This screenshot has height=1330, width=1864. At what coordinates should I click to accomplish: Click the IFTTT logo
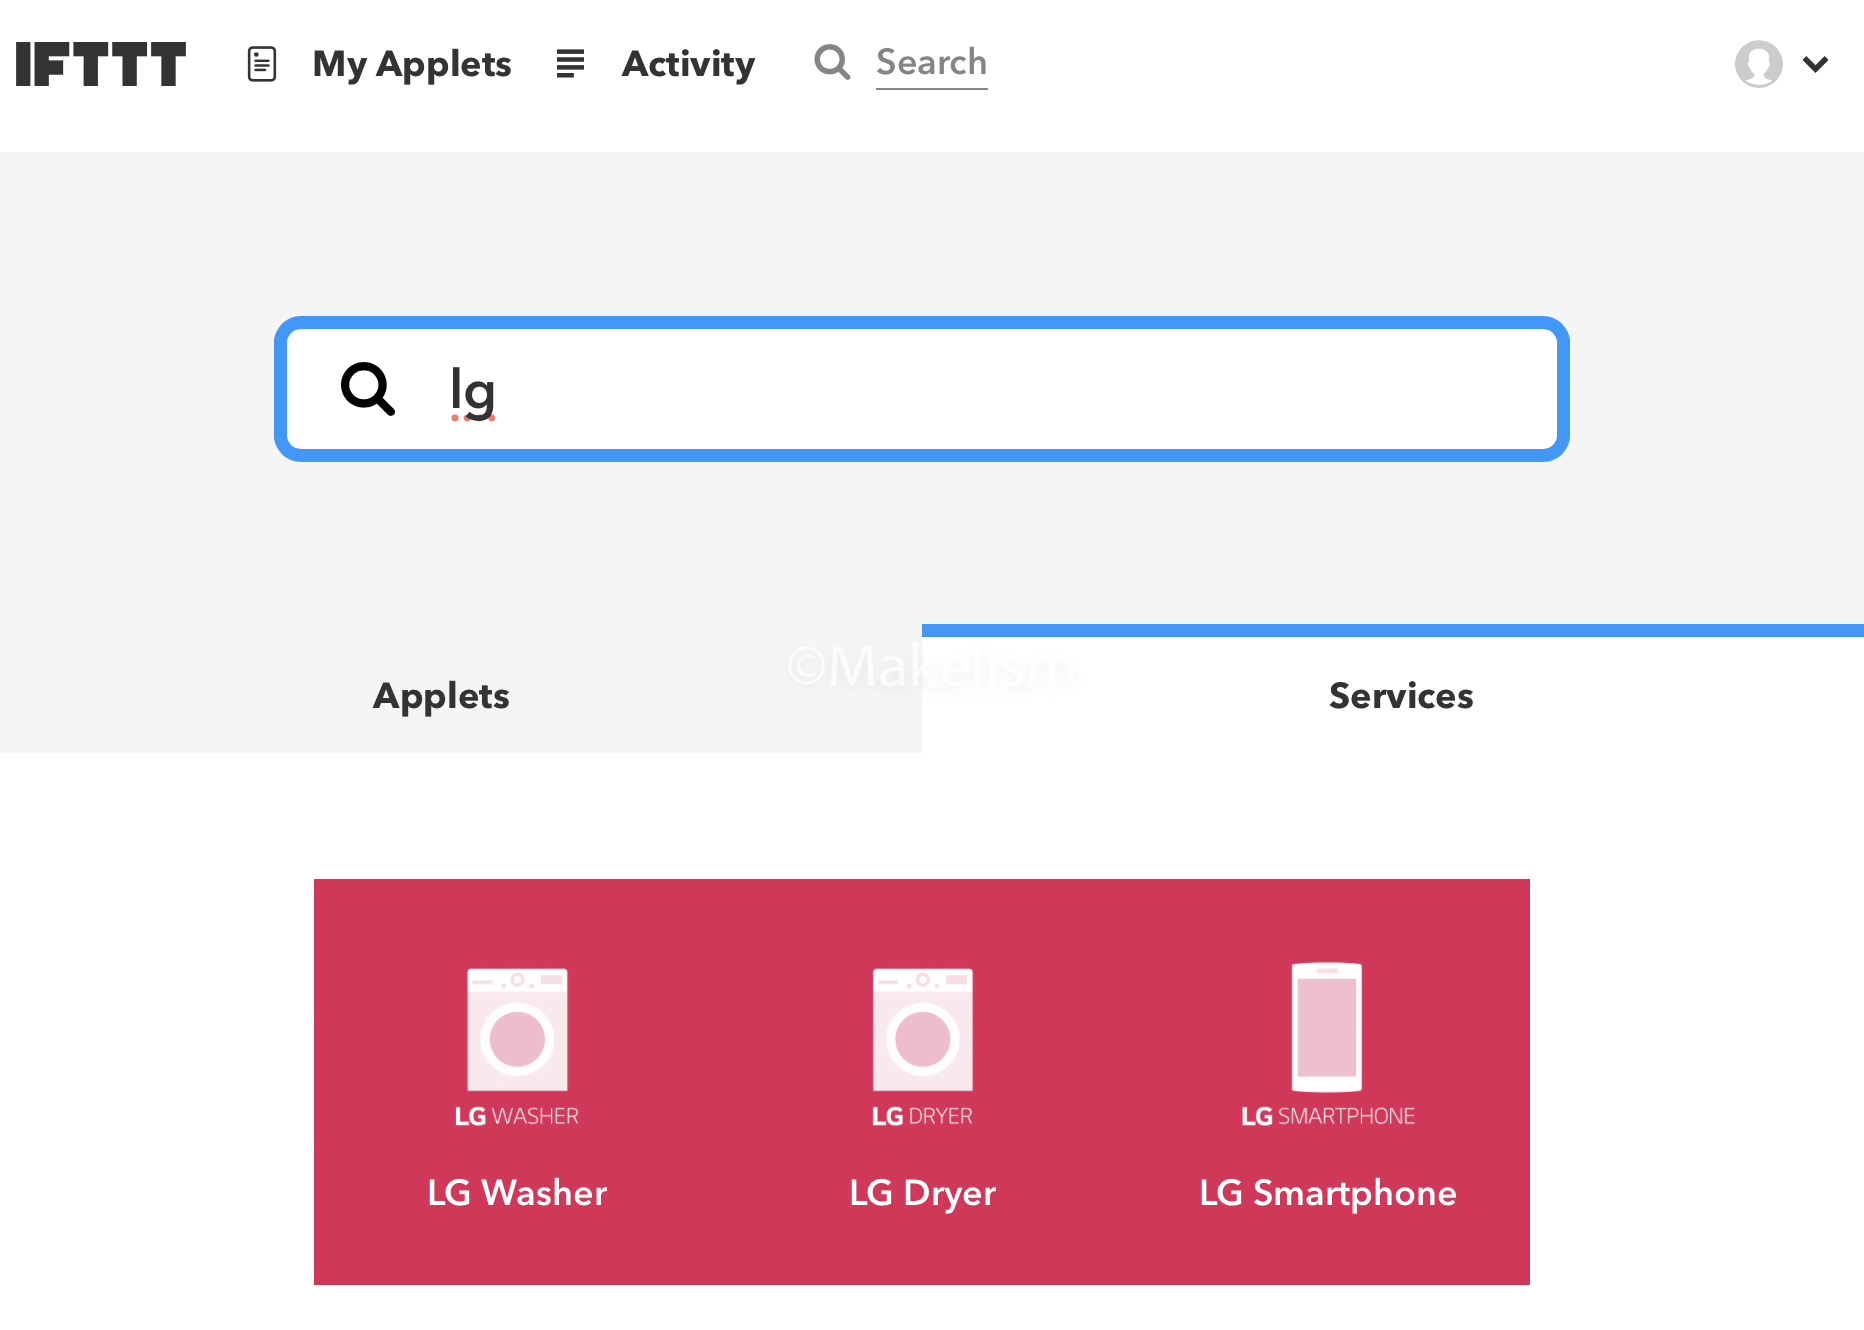101,64
